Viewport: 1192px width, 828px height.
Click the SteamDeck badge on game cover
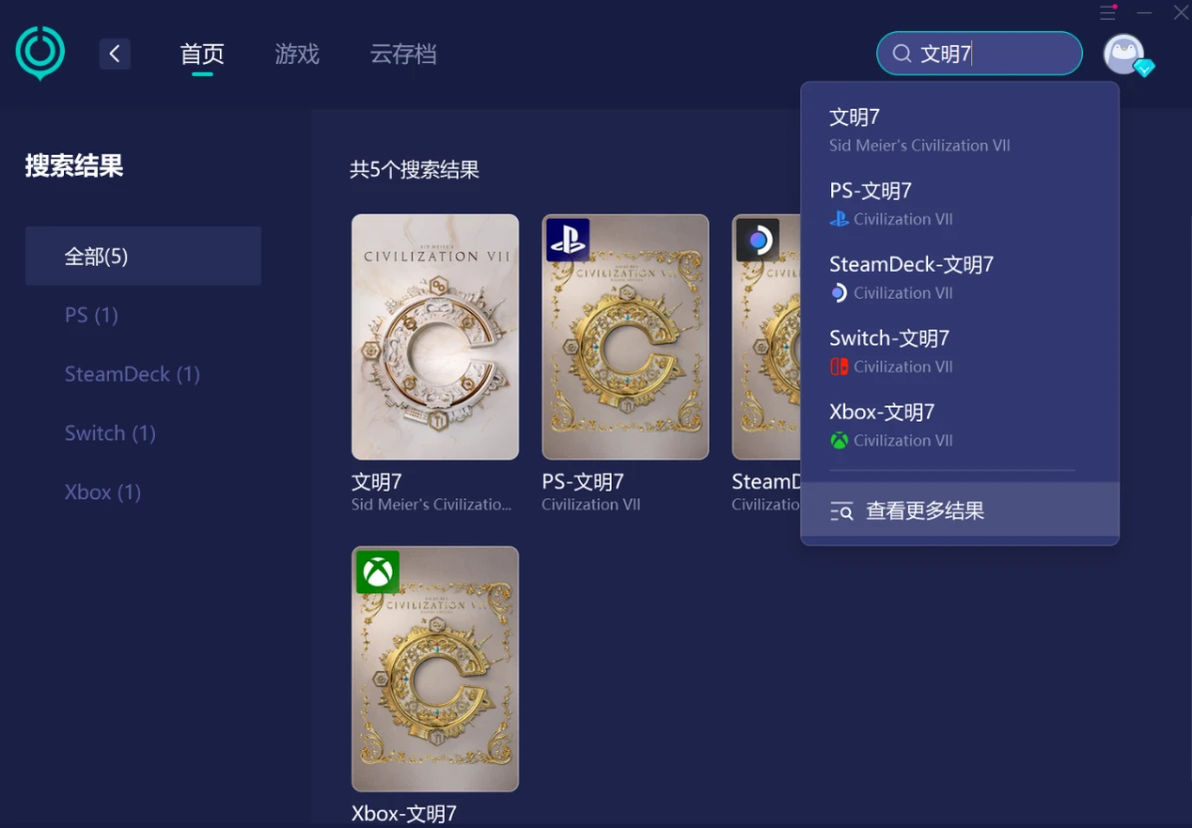click(x=758, y=240)
